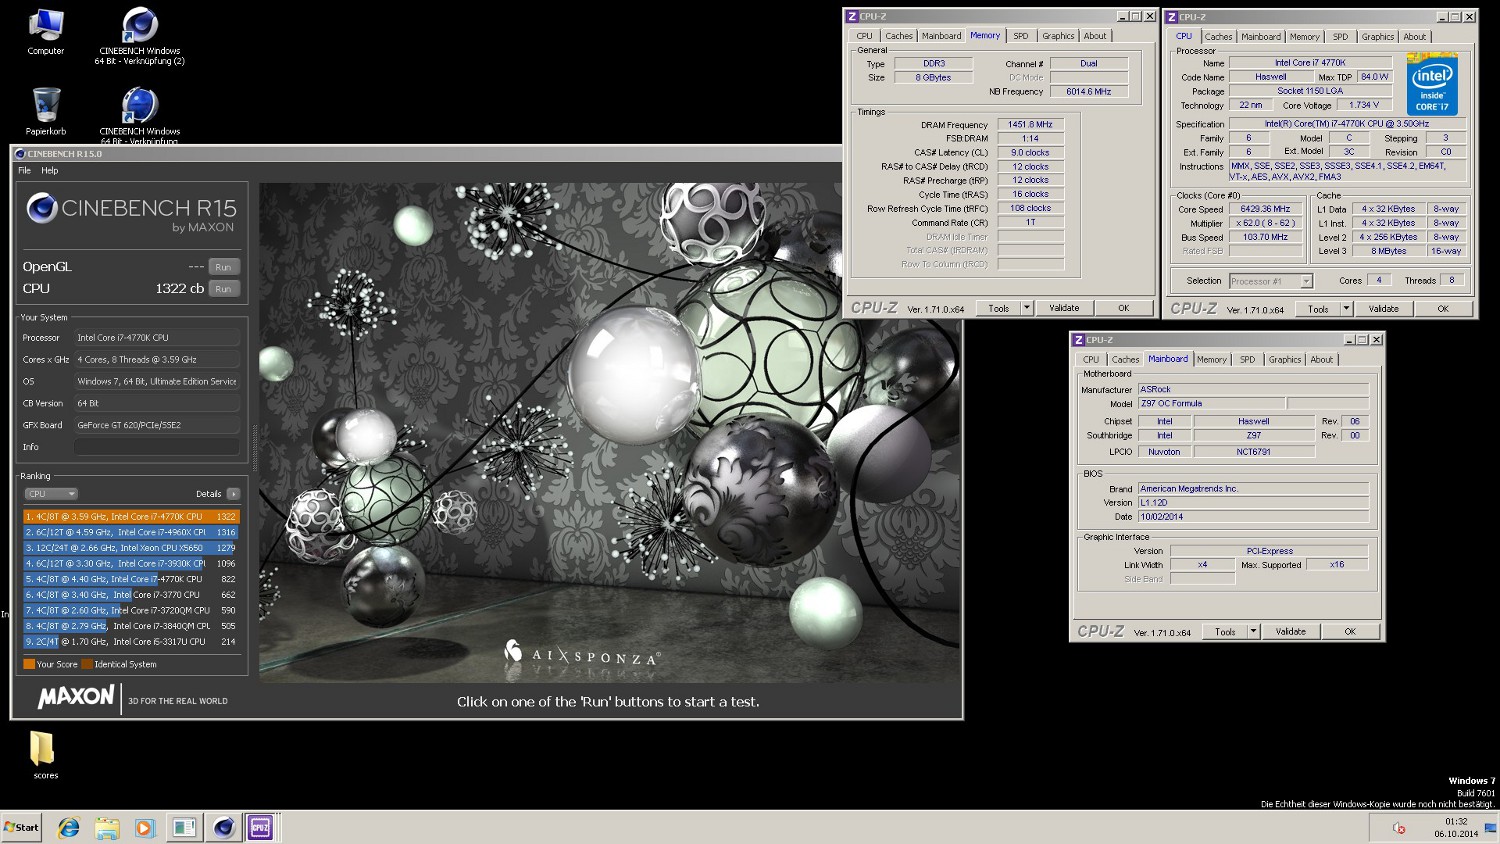Screen dimensions: 1500x844
Task: Run the CPU benchmark test
Action: coord(224,289)
